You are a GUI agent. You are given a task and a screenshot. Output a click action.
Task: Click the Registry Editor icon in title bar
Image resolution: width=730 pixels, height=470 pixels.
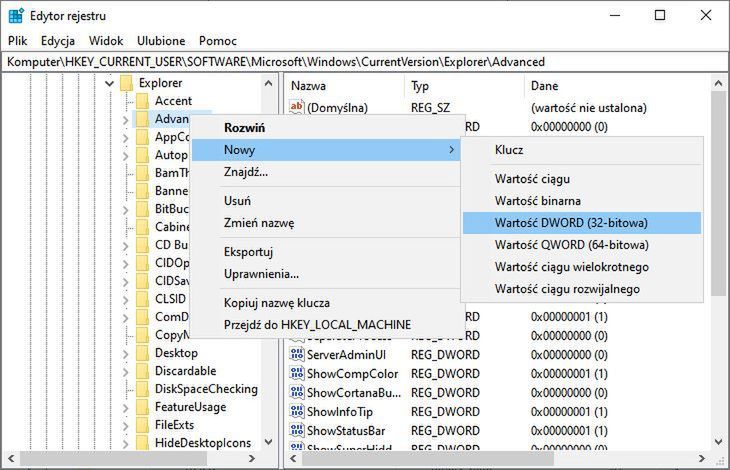16,15
